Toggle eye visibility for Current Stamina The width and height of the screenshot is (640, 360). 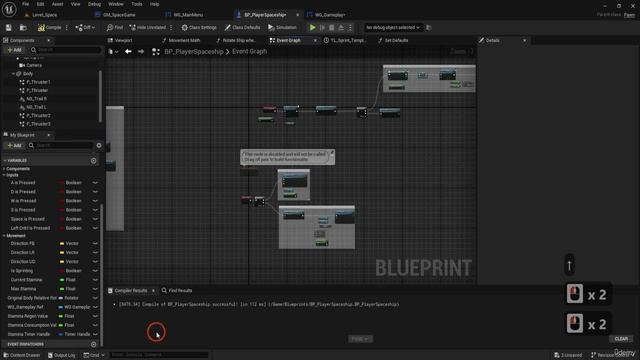95,280
